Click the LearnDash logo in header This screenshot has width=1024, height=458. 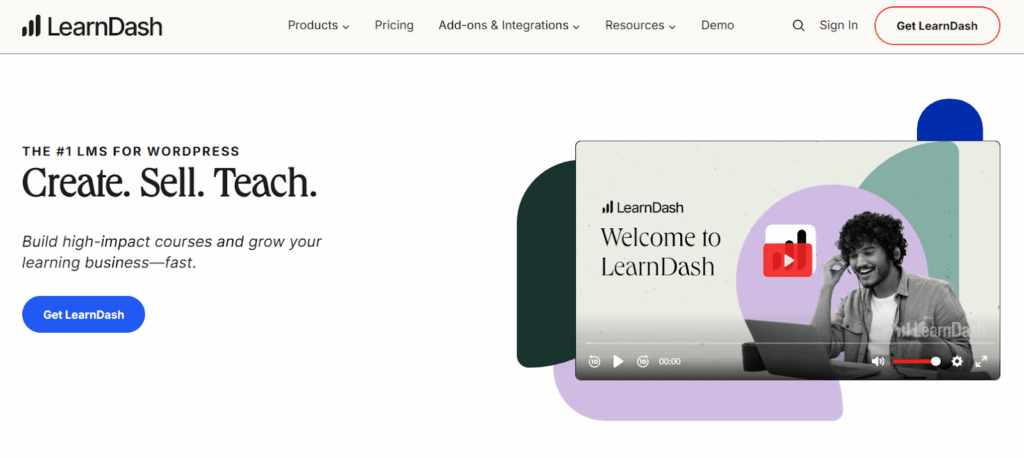point(92,26)
